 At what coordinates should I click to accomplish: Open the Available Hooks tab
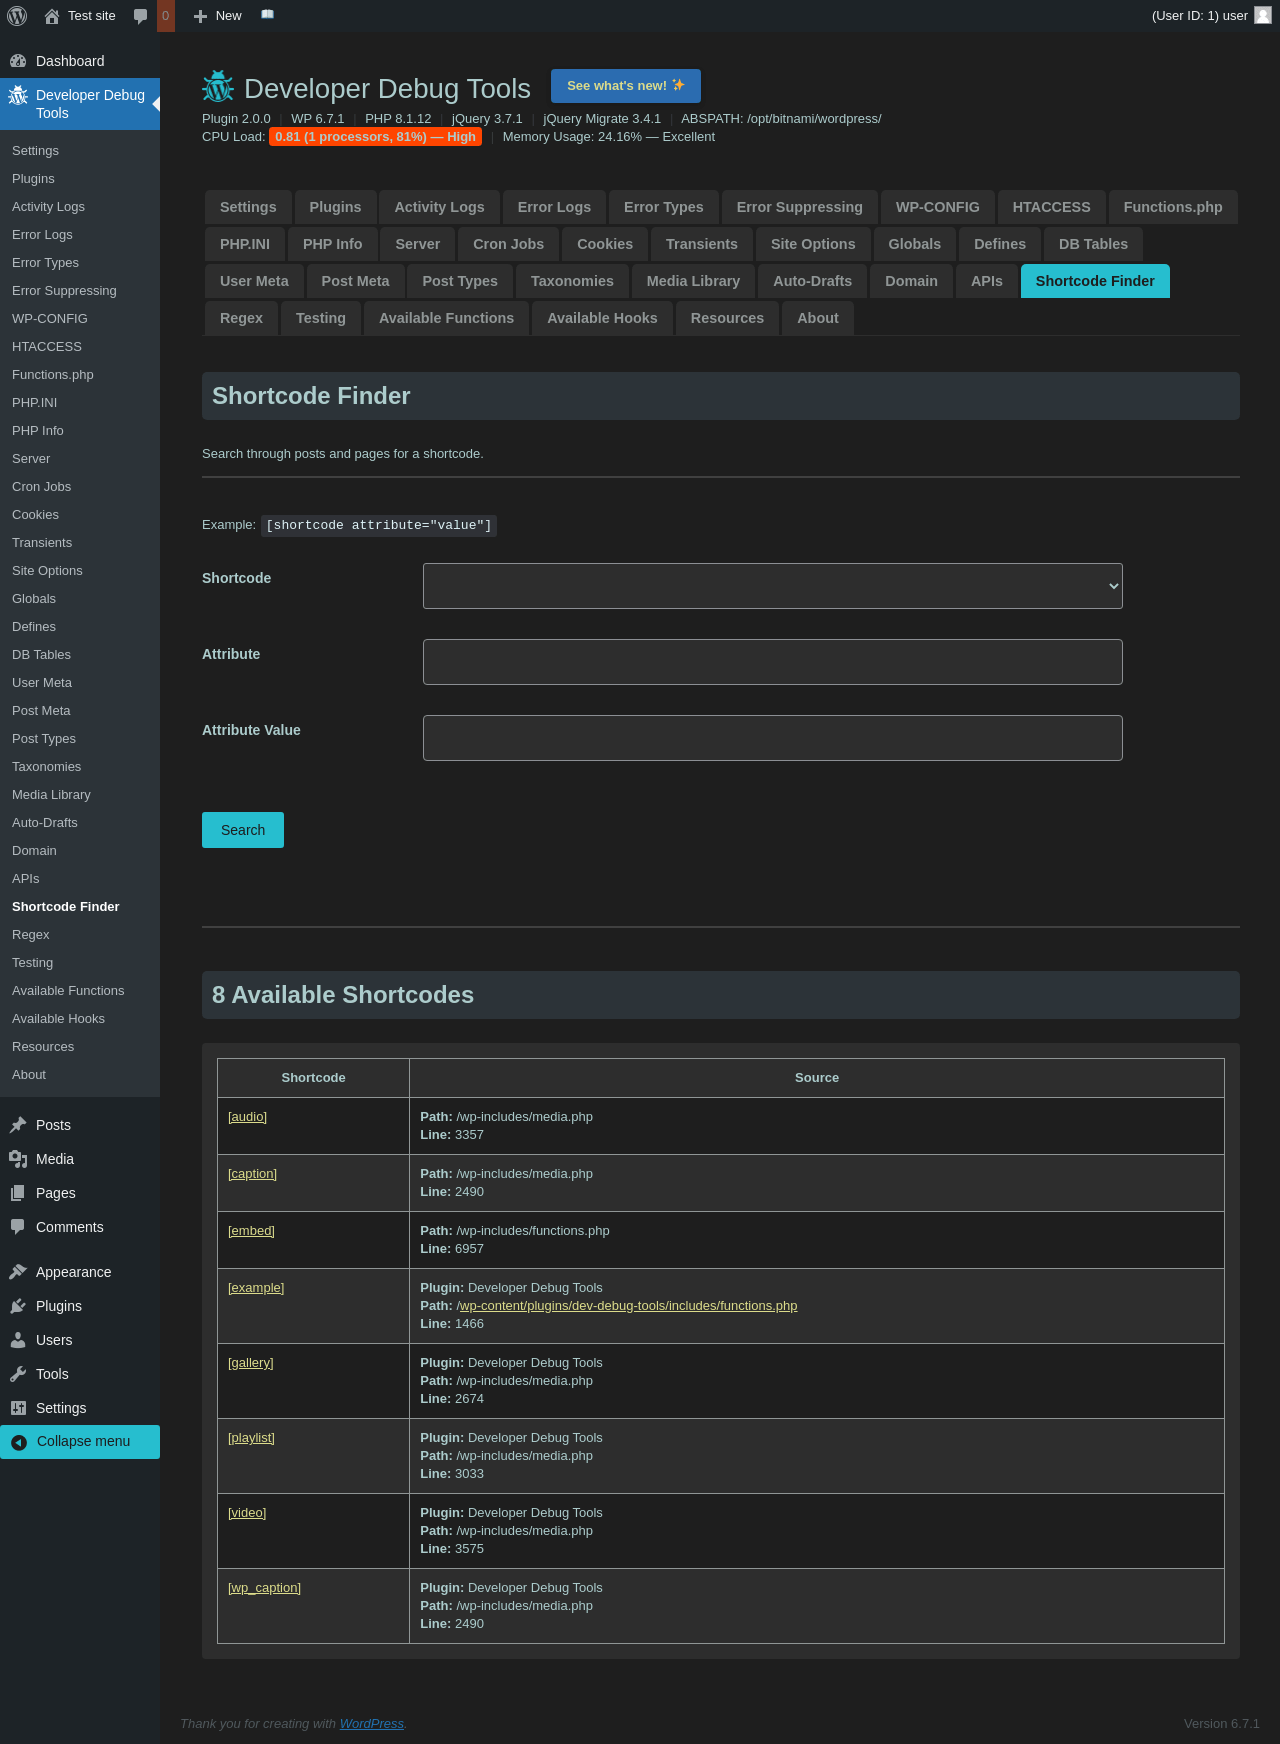click(x=602, y=318)
